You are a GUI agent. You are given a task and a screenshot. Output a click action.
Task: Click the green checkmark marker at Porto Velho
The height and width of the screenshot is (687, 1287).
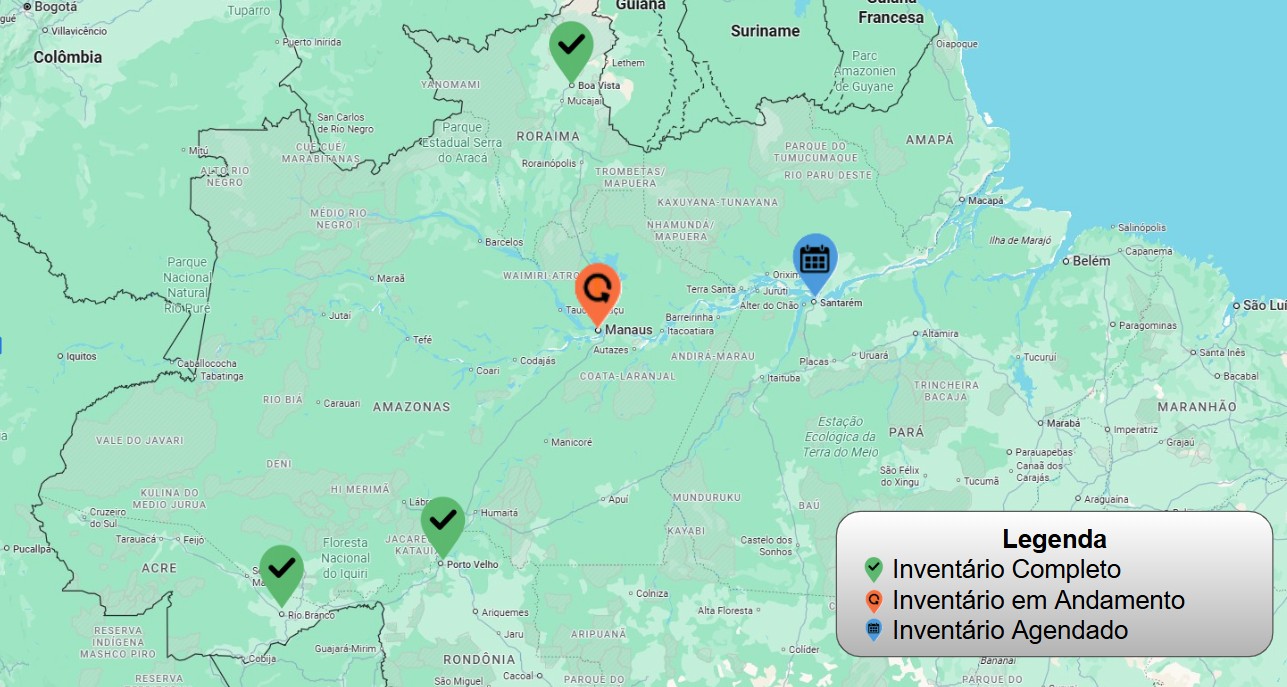443,522
